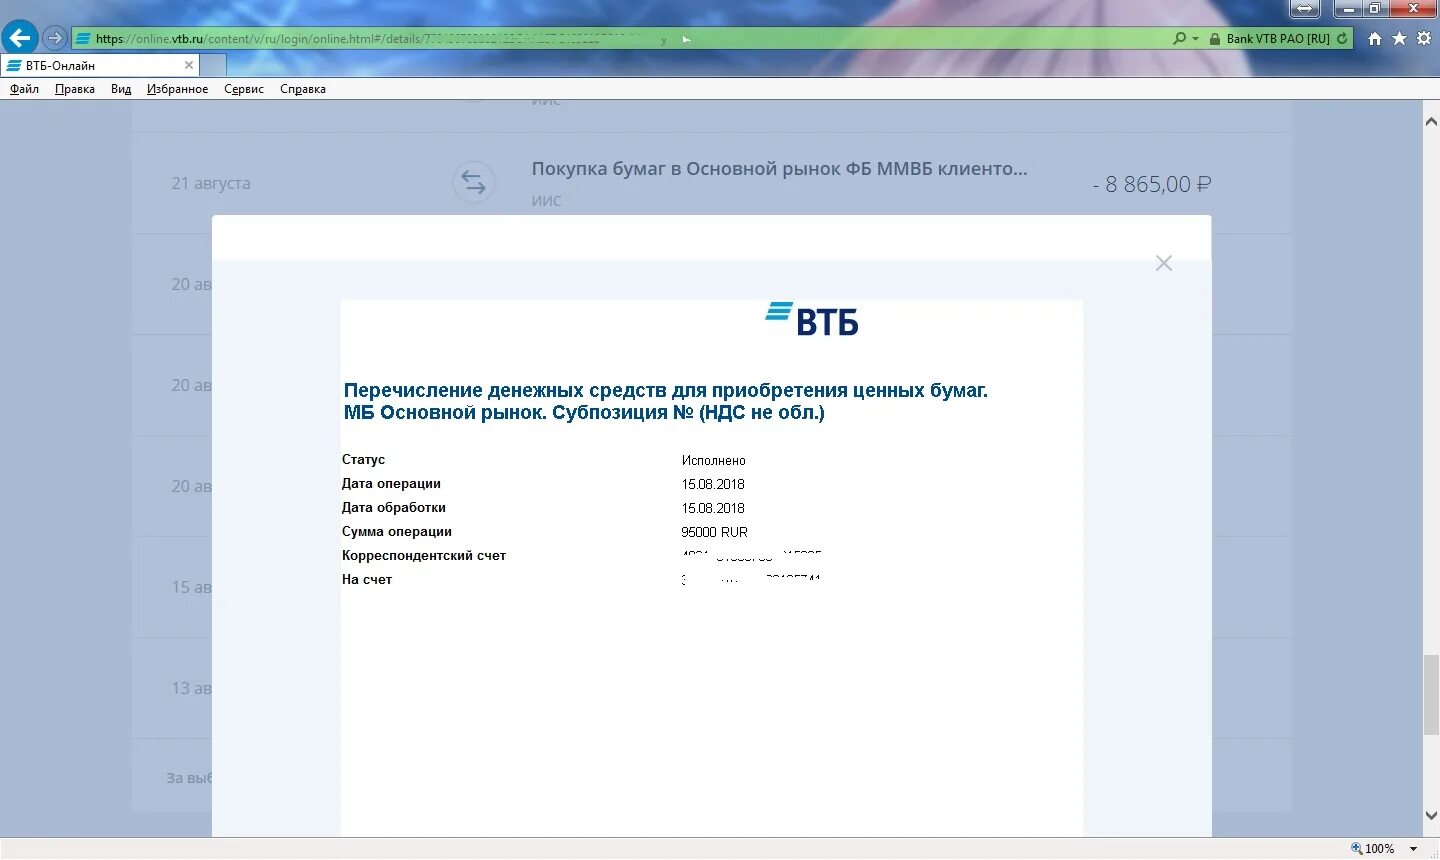Click the Дата обработки value 15.08.2018
The width and height of the screenshot is (1440, 860).
click(x=713, y=508)
